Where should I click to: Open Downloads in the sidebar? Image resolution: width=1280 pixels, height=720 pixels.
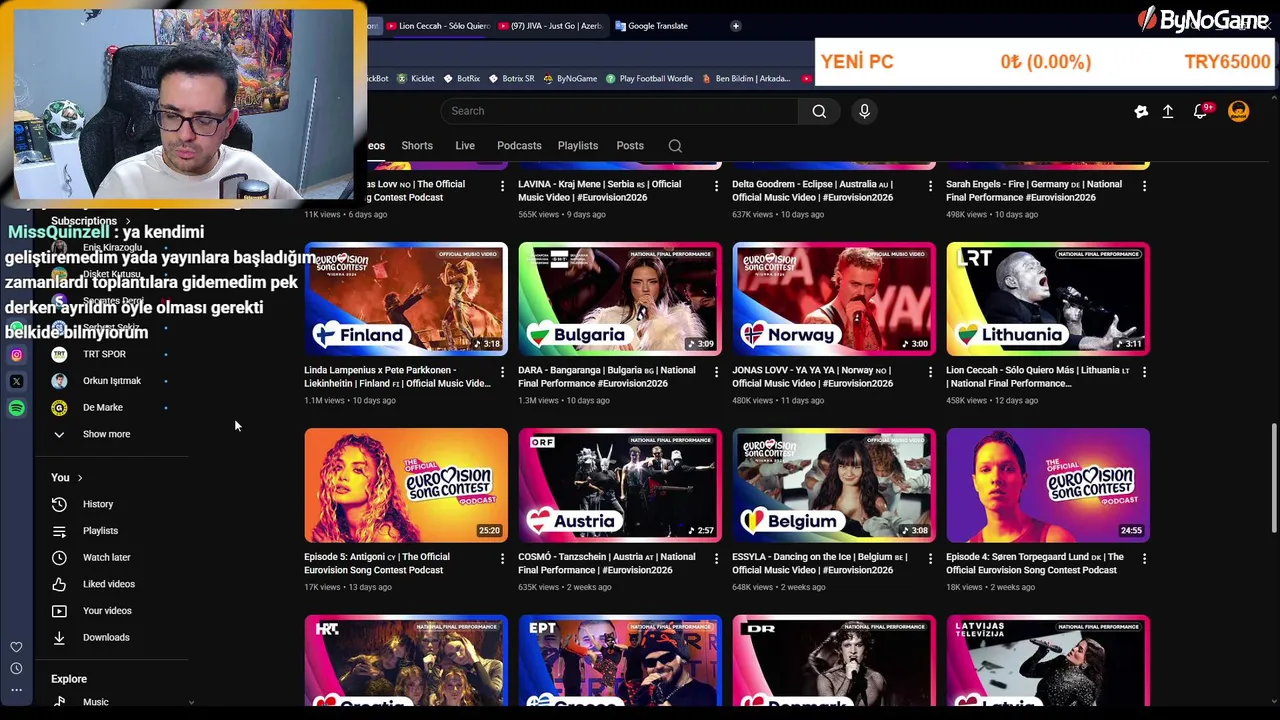[x=105, y=637]
